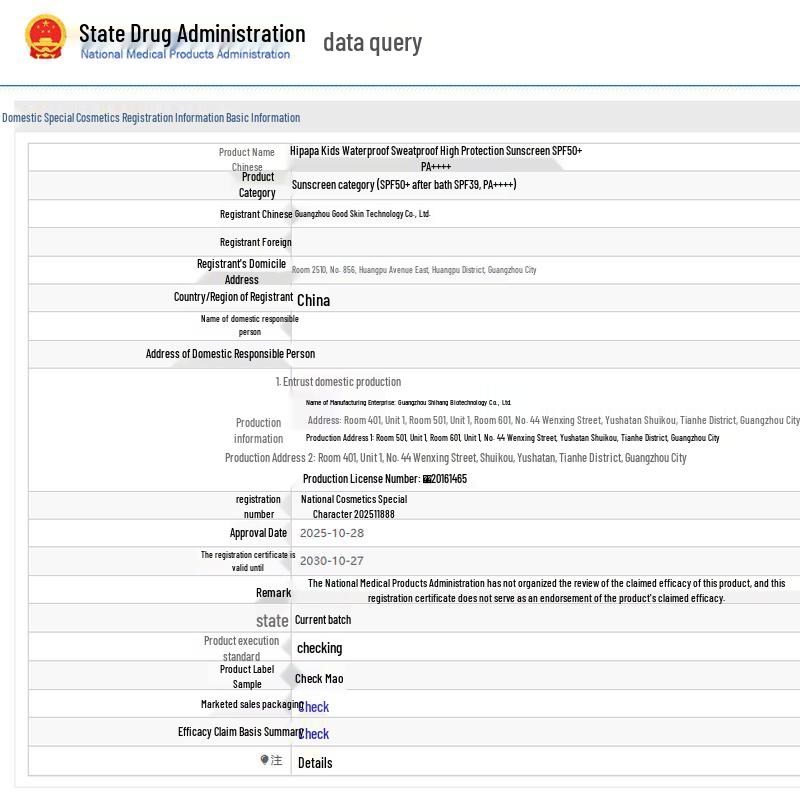The width and height of the screenshot is (800, 800).
Task: Open the Details link in the note row
Action: [315, 763]
